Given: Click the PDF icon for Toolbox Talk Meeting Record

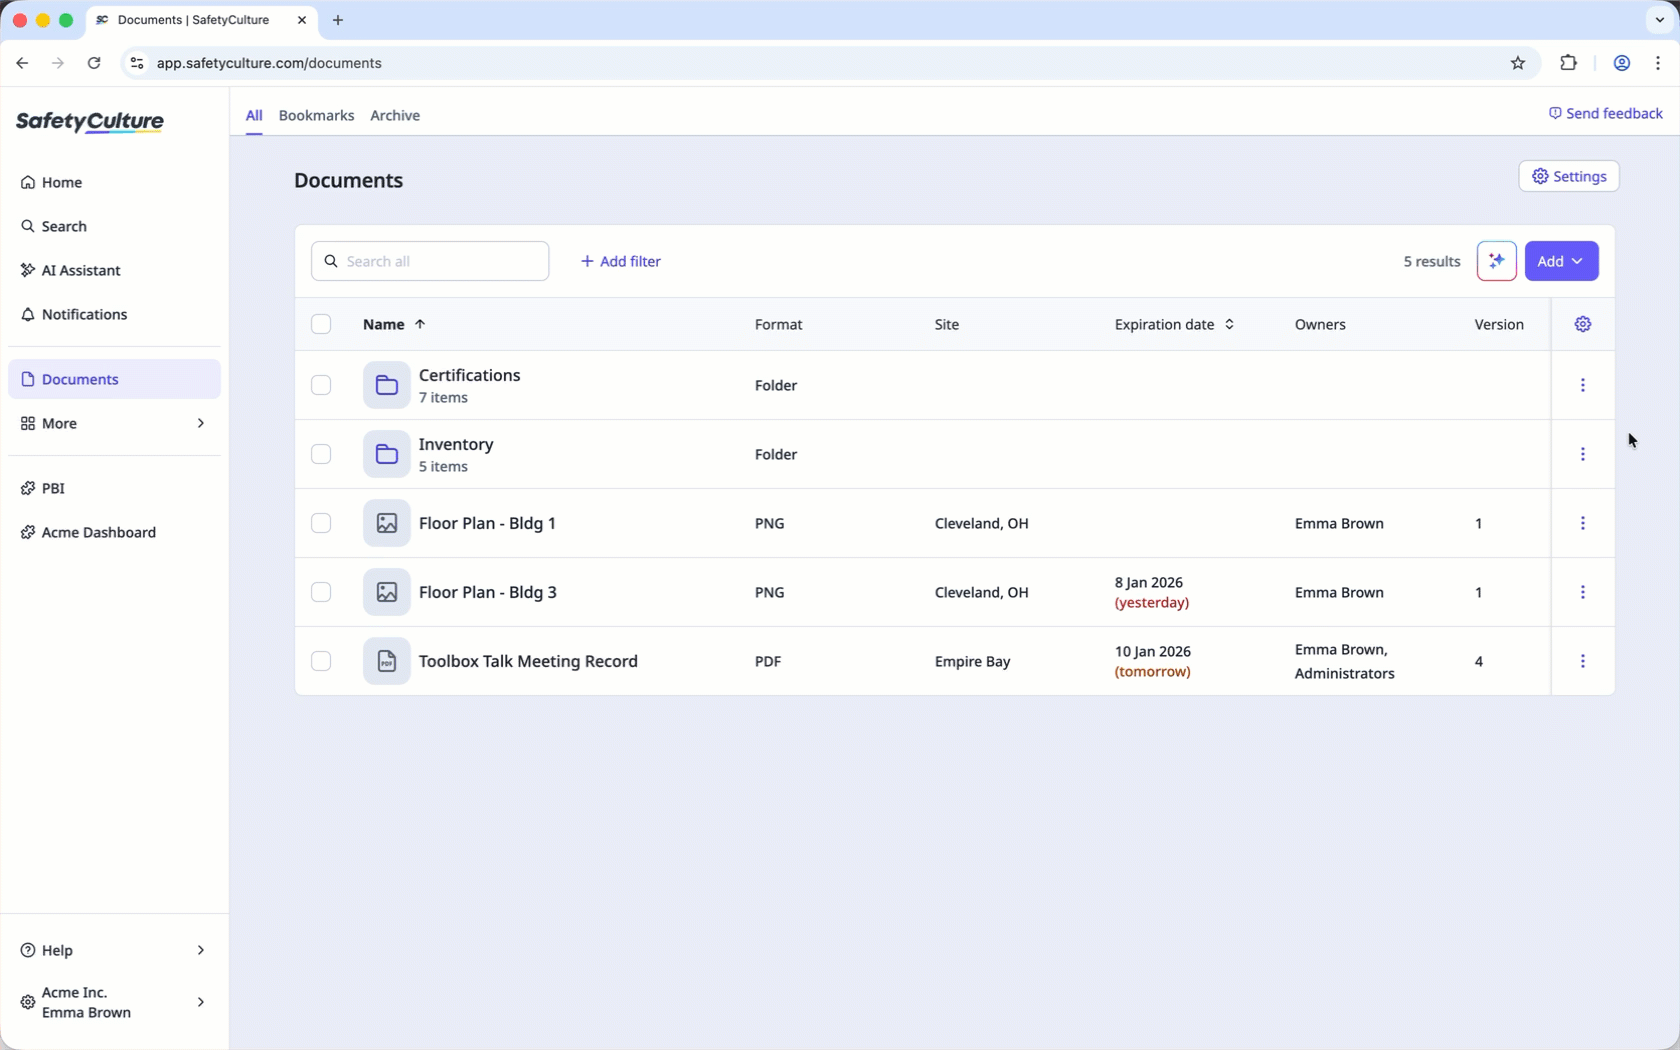Looking at the screenshot, I should [x=387, y=661].
